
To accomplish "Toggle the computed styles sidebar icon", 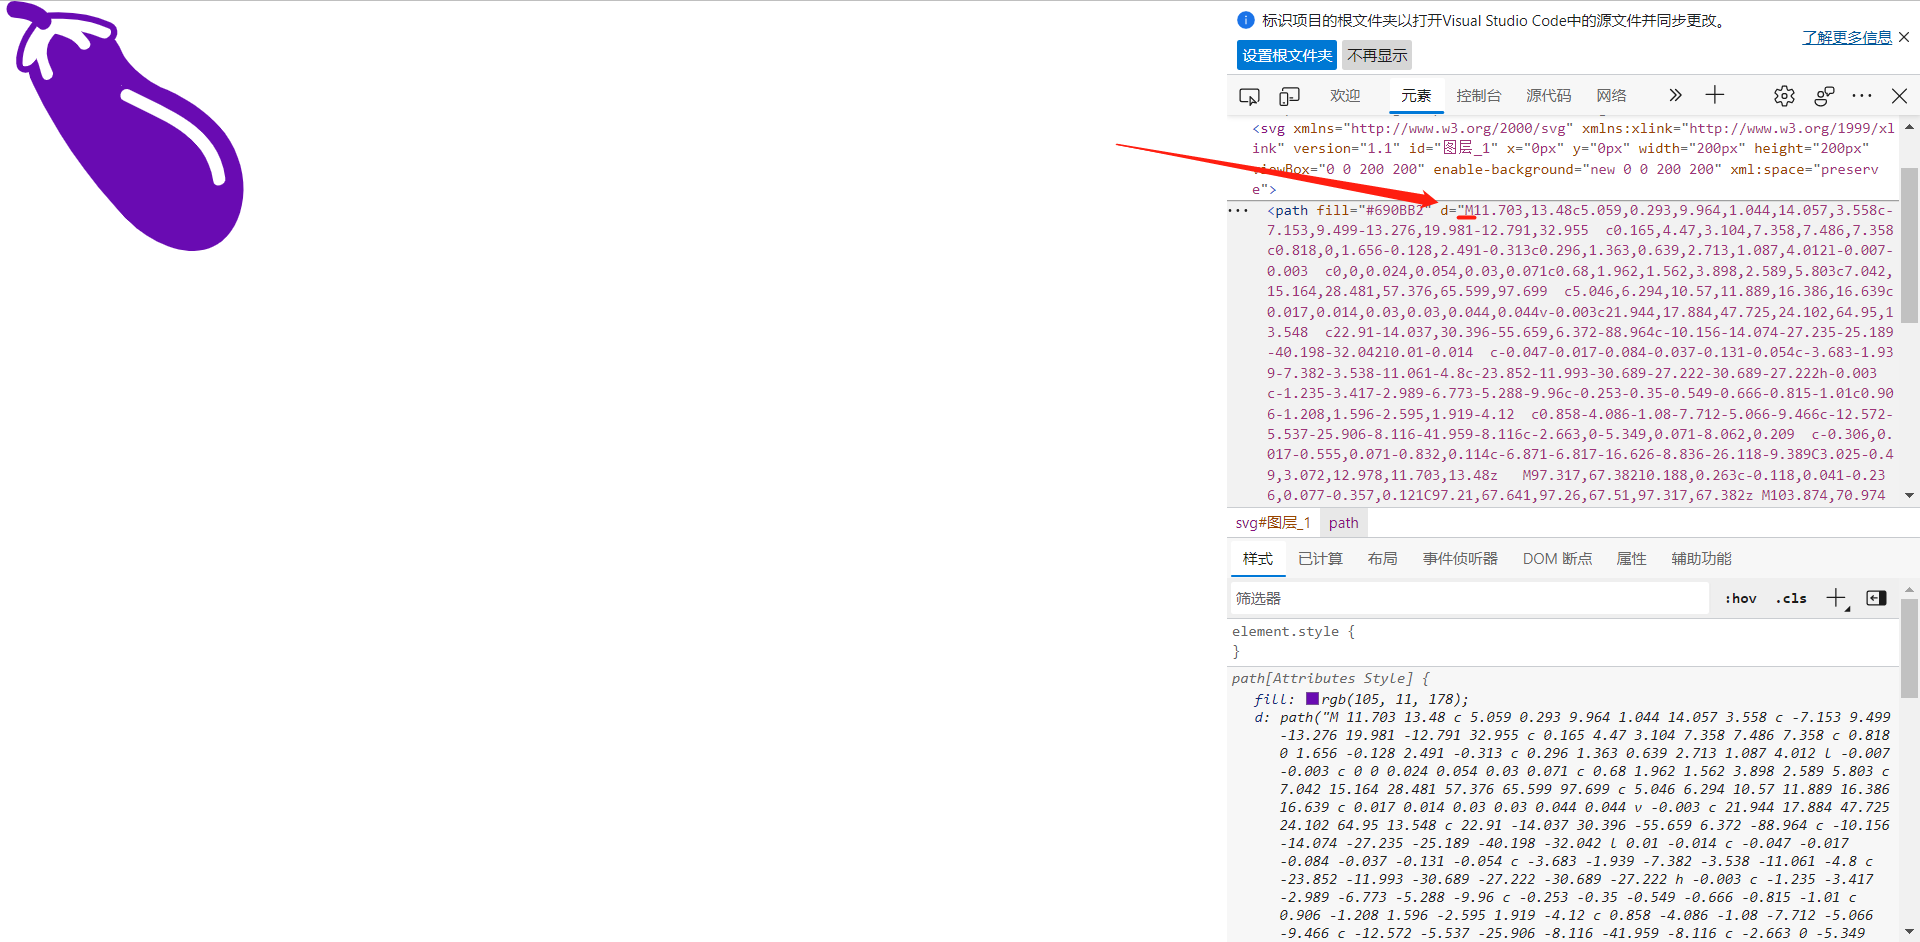I will 1876,598.
